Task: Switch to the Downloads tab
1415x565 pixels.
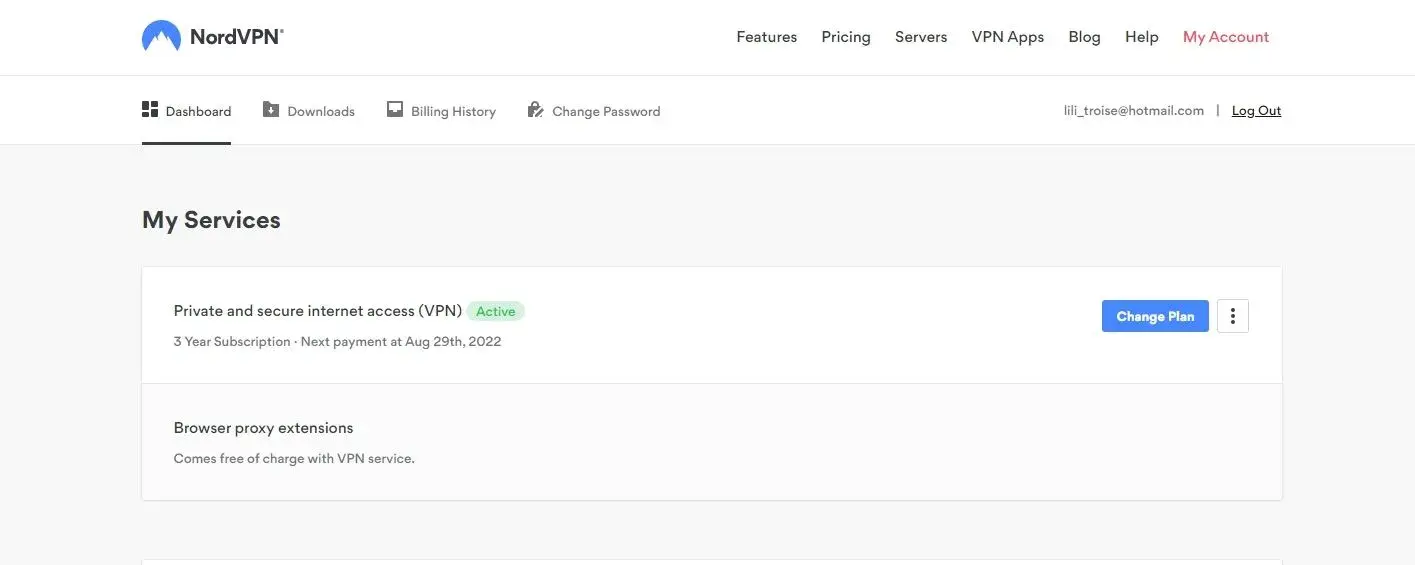Action: tap(309, 111)
